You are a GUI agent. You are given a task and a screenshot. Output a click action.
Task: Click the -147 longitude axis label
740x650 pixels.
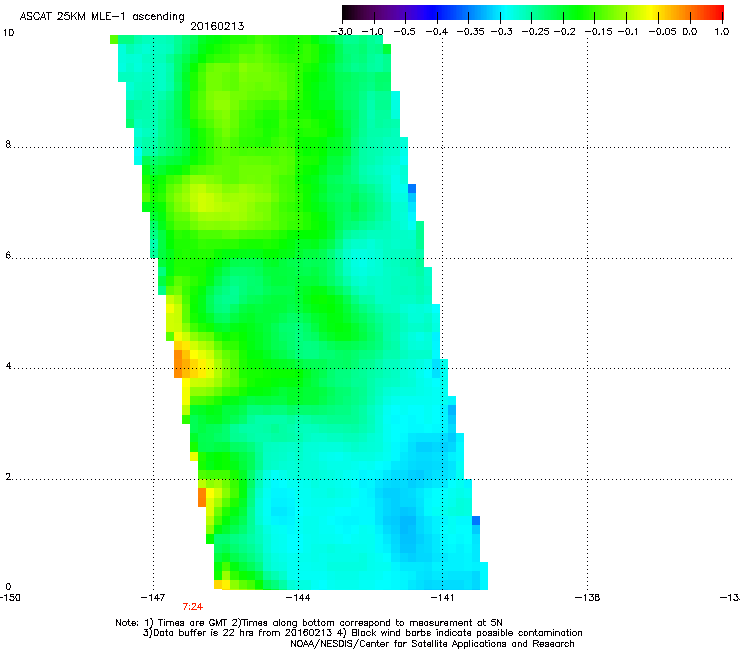tap(153, 598)
